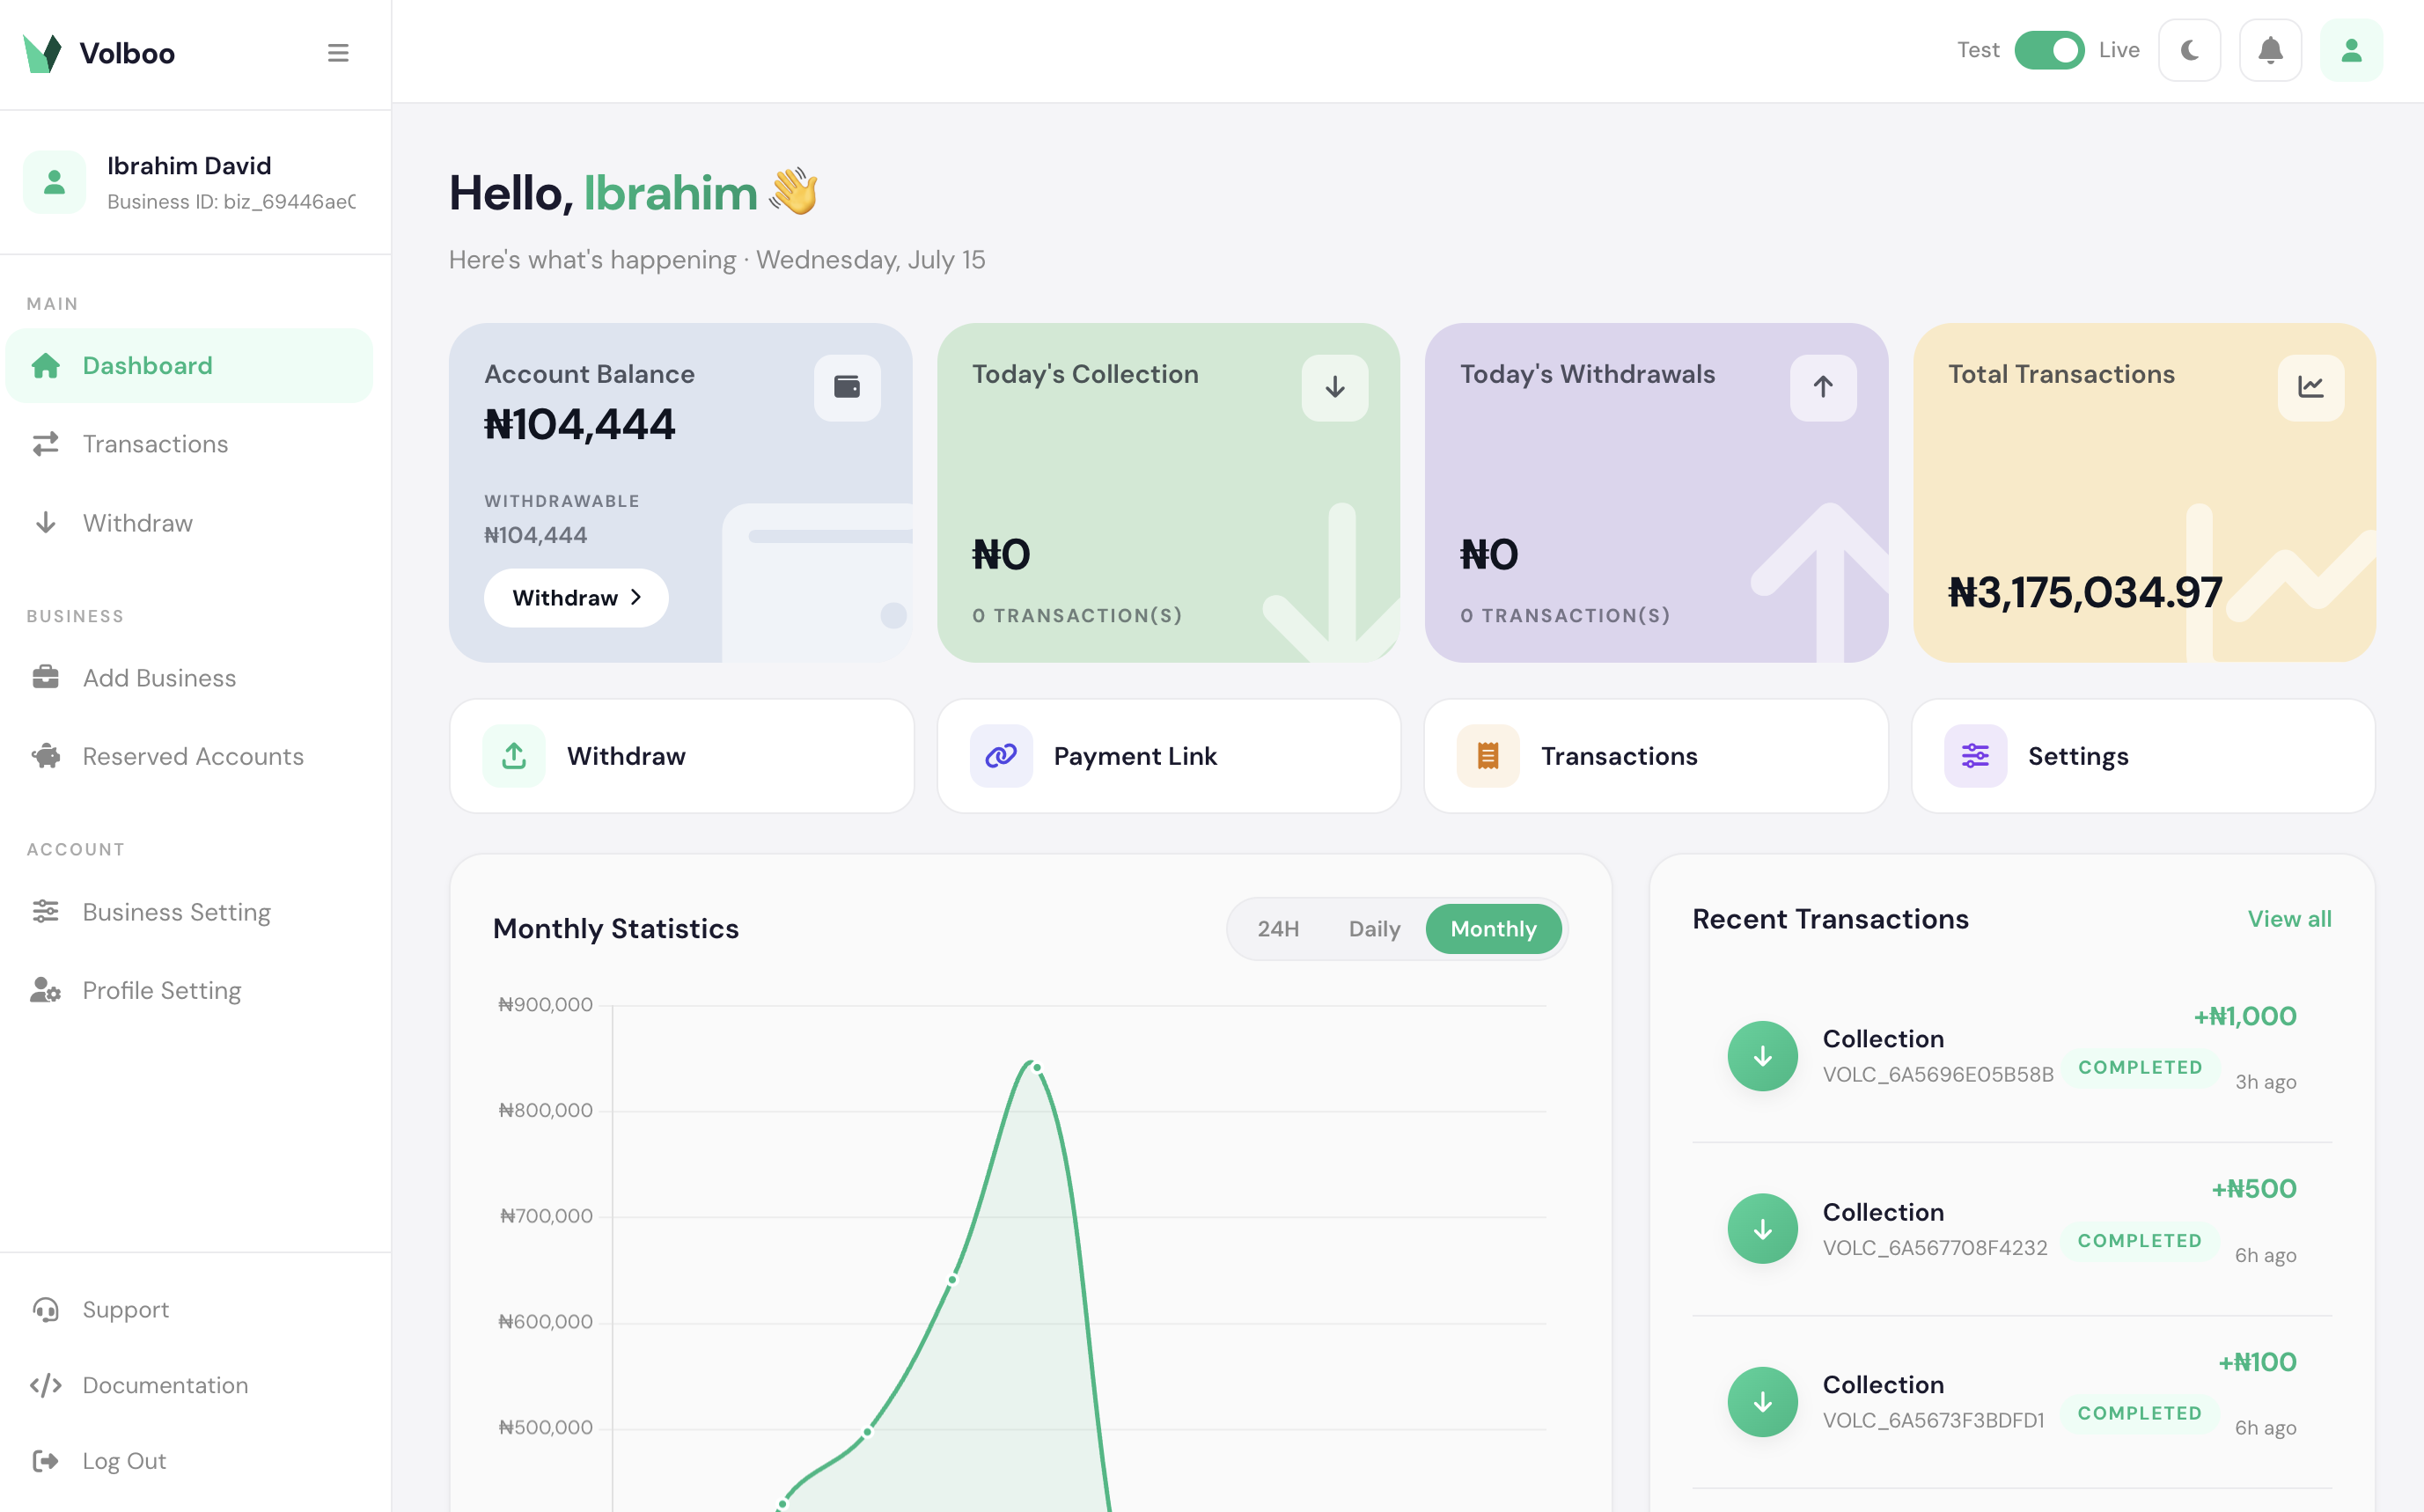Click View all in Recent Transactions
Image resolution: width=2424 pixels, height=1512 pixels.
(2289, 919)
